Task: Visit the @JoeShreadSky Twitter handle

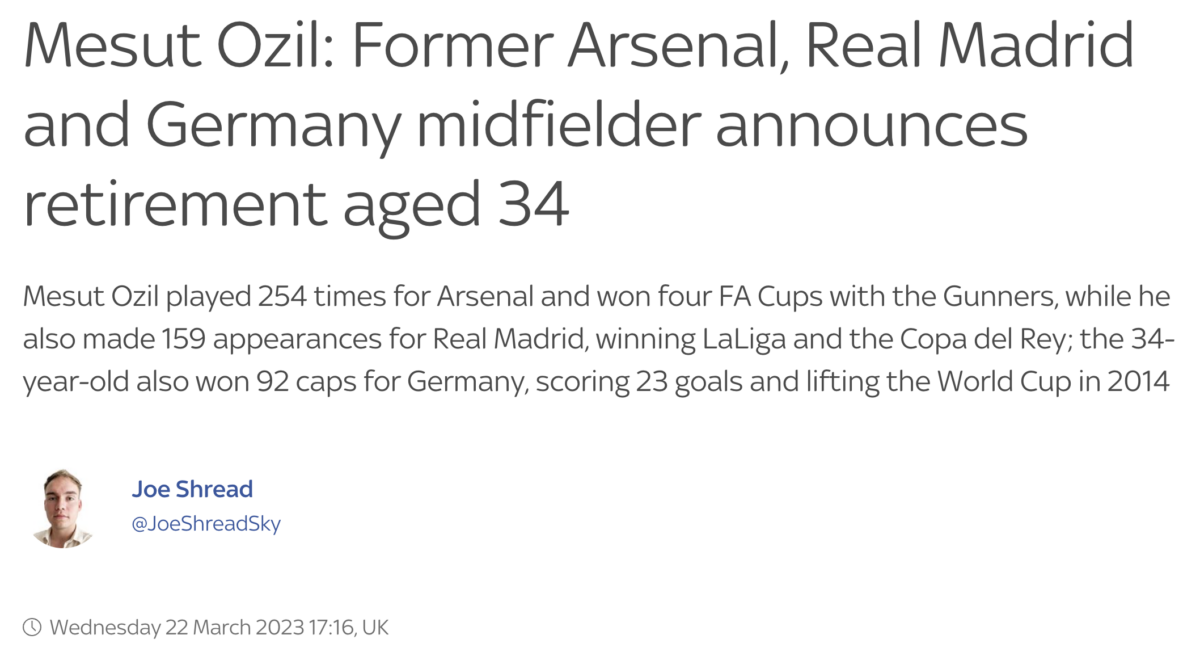Action: coord(206,524)
